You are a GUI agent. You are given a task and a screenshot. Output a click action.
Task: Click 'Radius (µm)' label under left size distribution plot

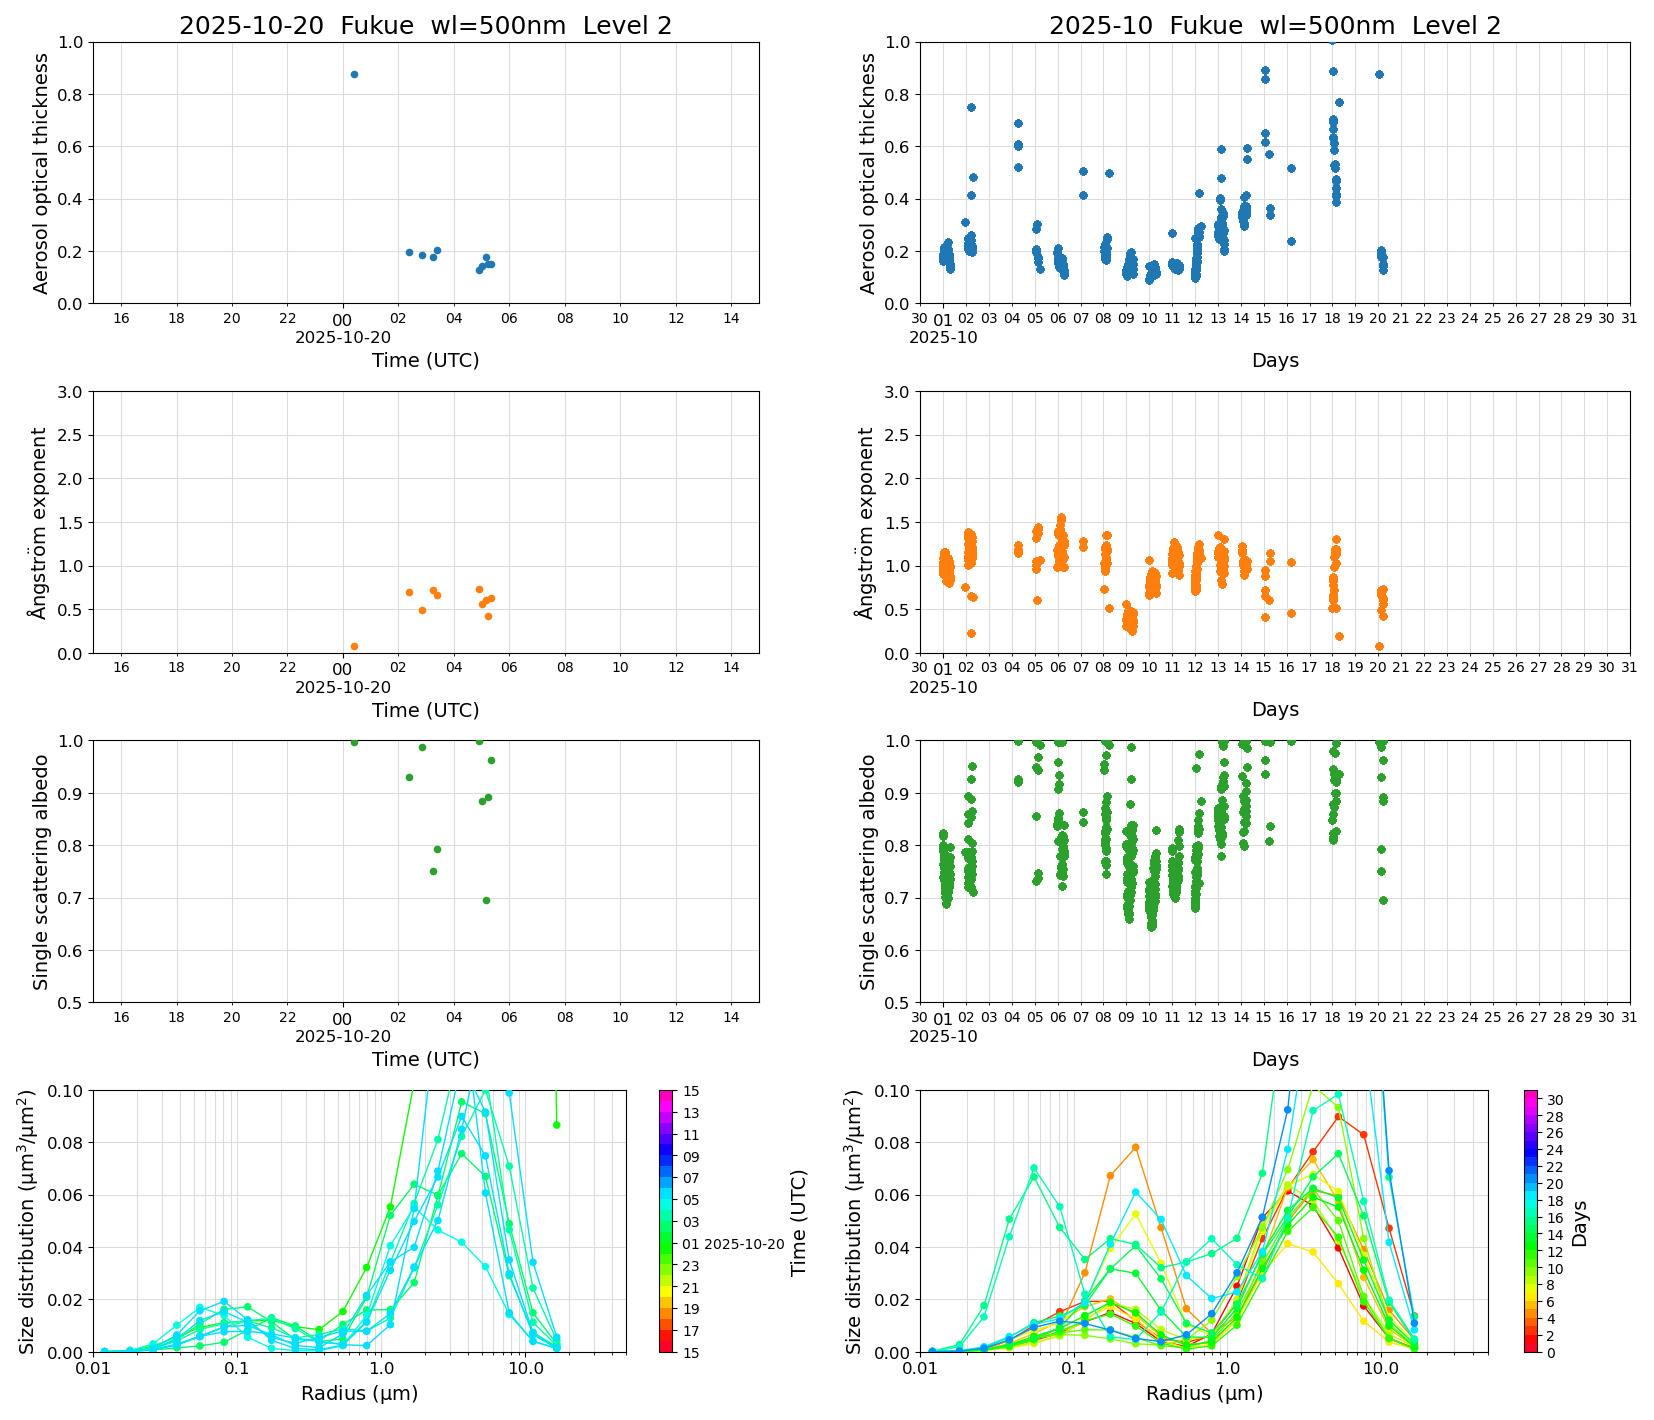[x=359, y=1393]
